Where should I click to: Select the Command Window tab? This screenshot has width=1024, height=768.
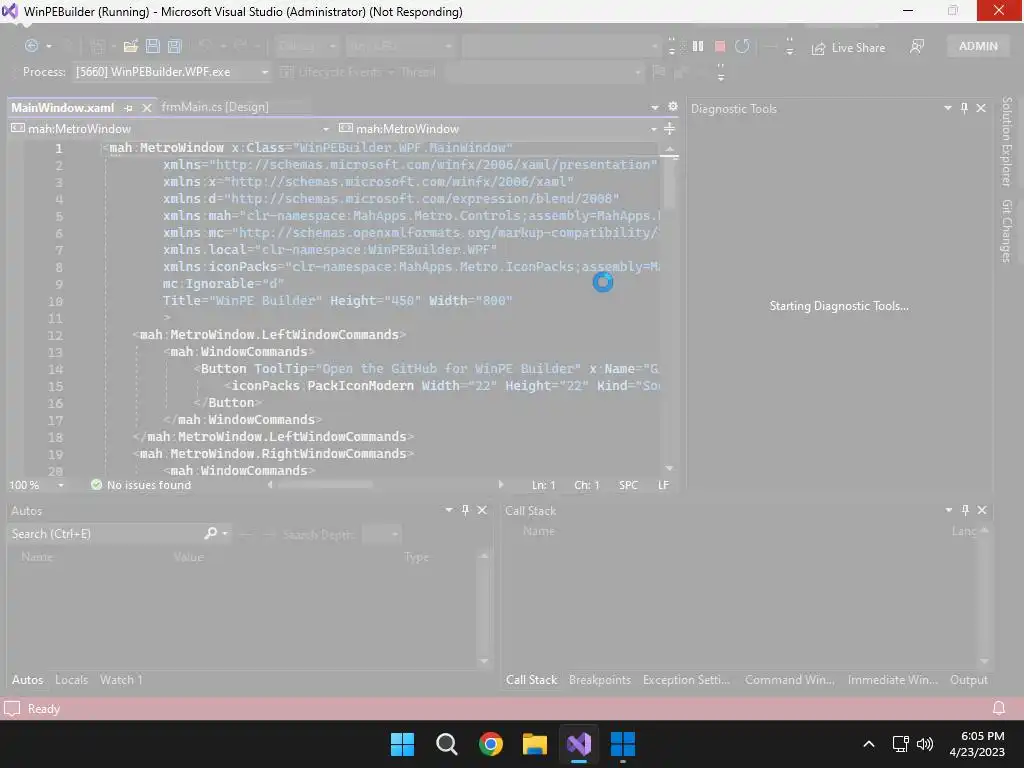tap(790, 680)
